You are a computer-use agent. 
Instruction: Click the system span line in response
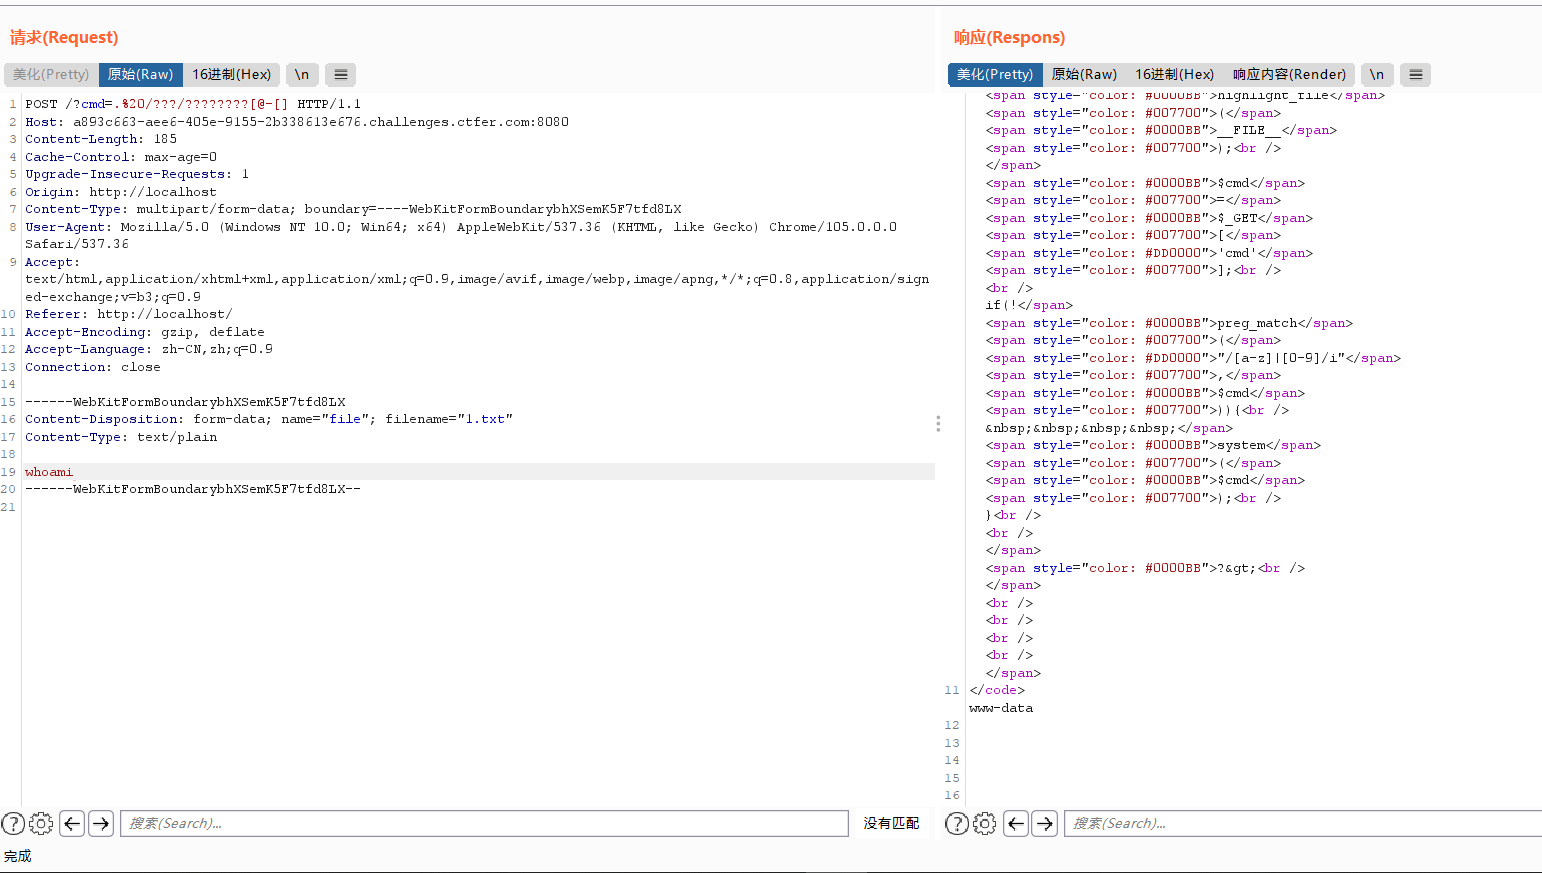pyautogui.click(x=1153, y=445)
